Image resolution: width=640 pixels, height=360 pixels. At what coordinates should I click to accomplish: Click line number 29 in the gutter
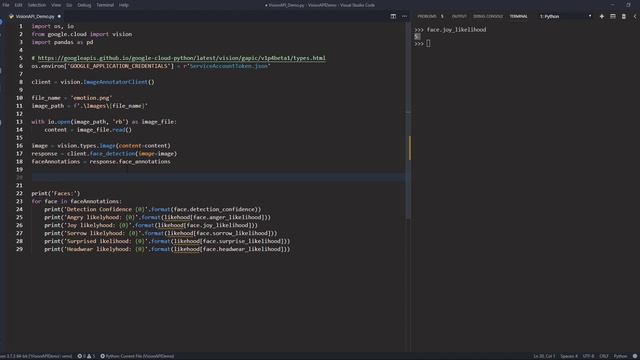click(x=20, y=249)
